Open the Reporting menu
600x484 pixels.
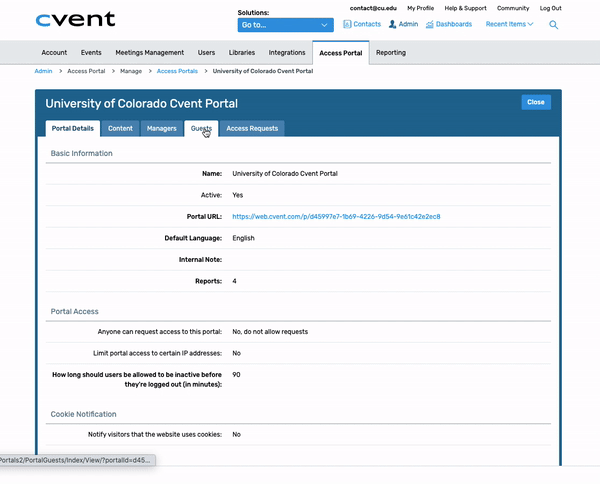pos(391,52)
